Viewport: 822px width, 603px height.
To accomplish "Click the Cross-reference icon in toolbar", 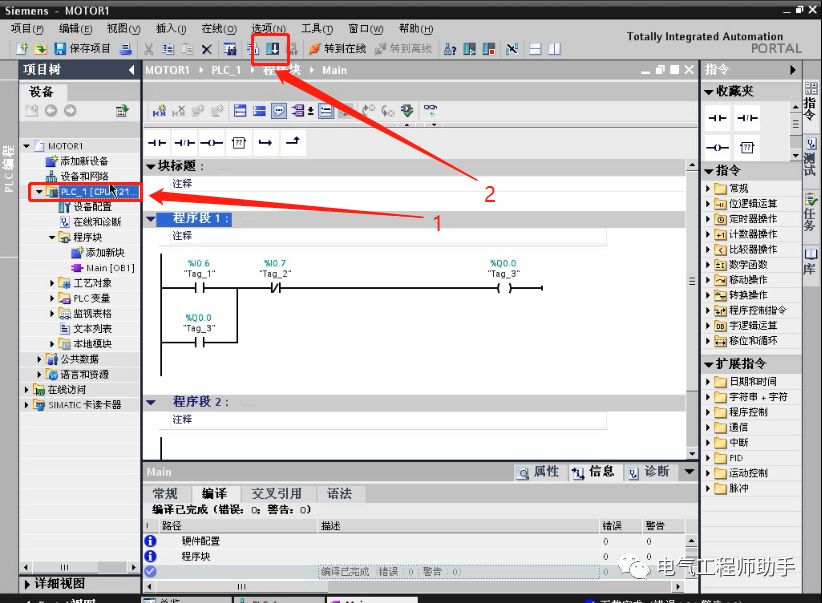I will [512, 49].
